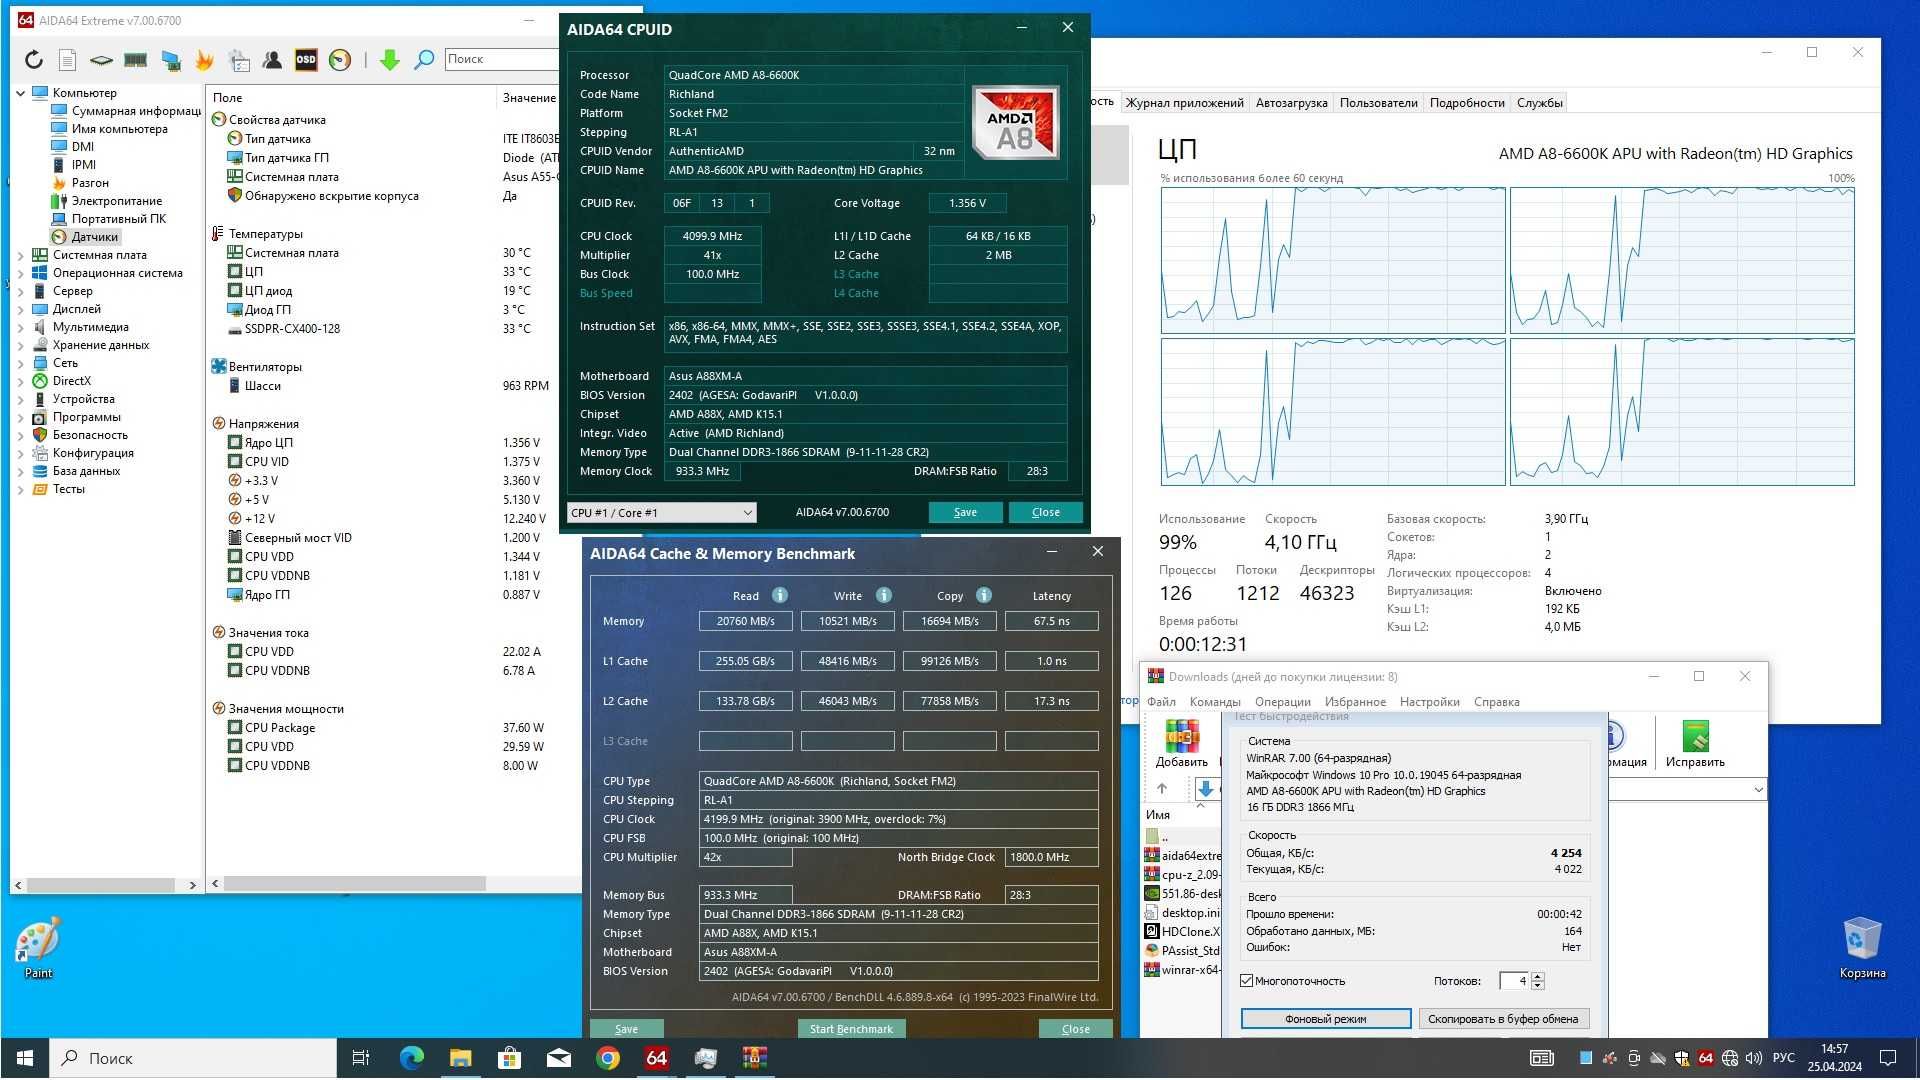Collapse the Компьютер tree node

point(20,93)
